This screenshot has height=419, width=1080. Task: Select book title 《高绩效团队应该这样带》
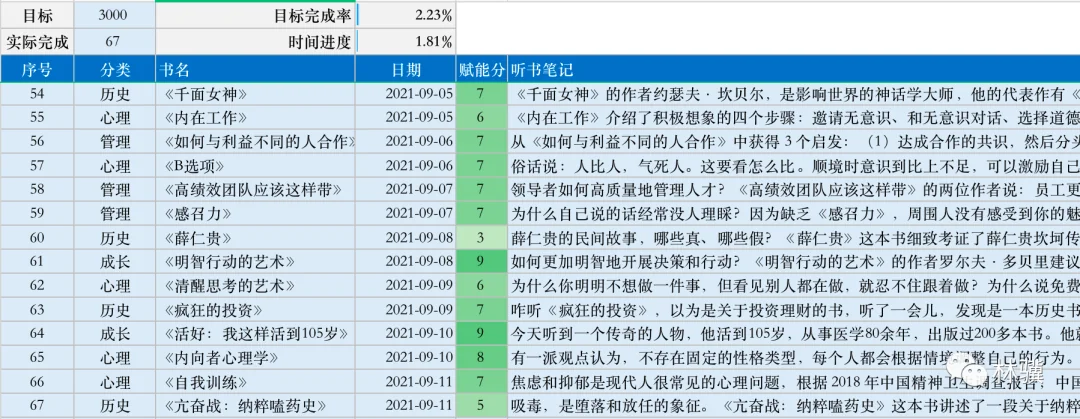tap(253, 190)
